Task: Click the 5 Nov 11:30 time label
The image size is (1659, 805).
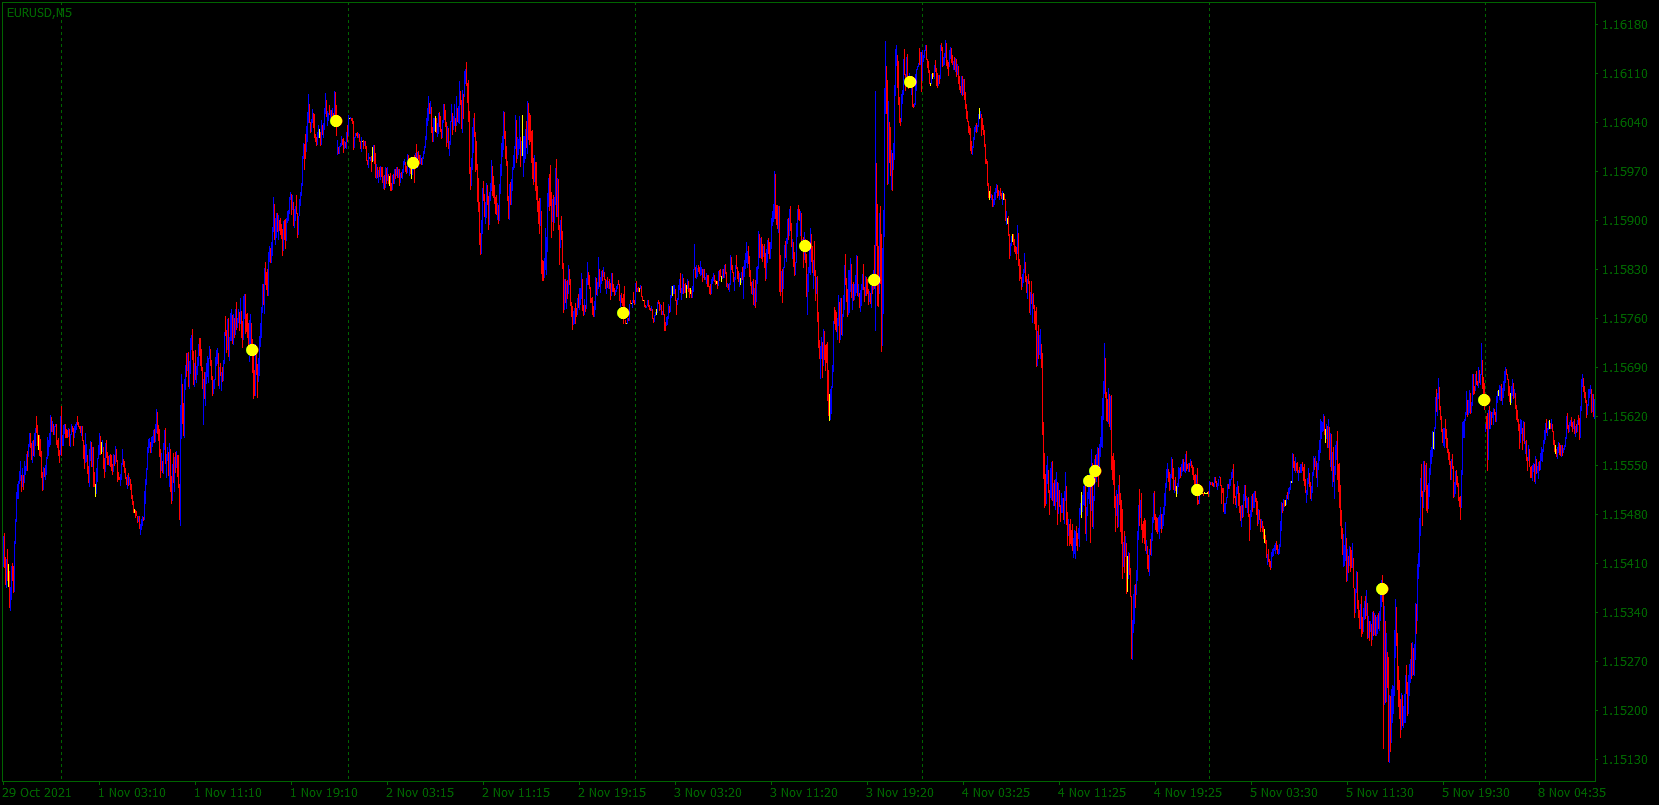Action: pyautogui.click(x=1380, y=793)
